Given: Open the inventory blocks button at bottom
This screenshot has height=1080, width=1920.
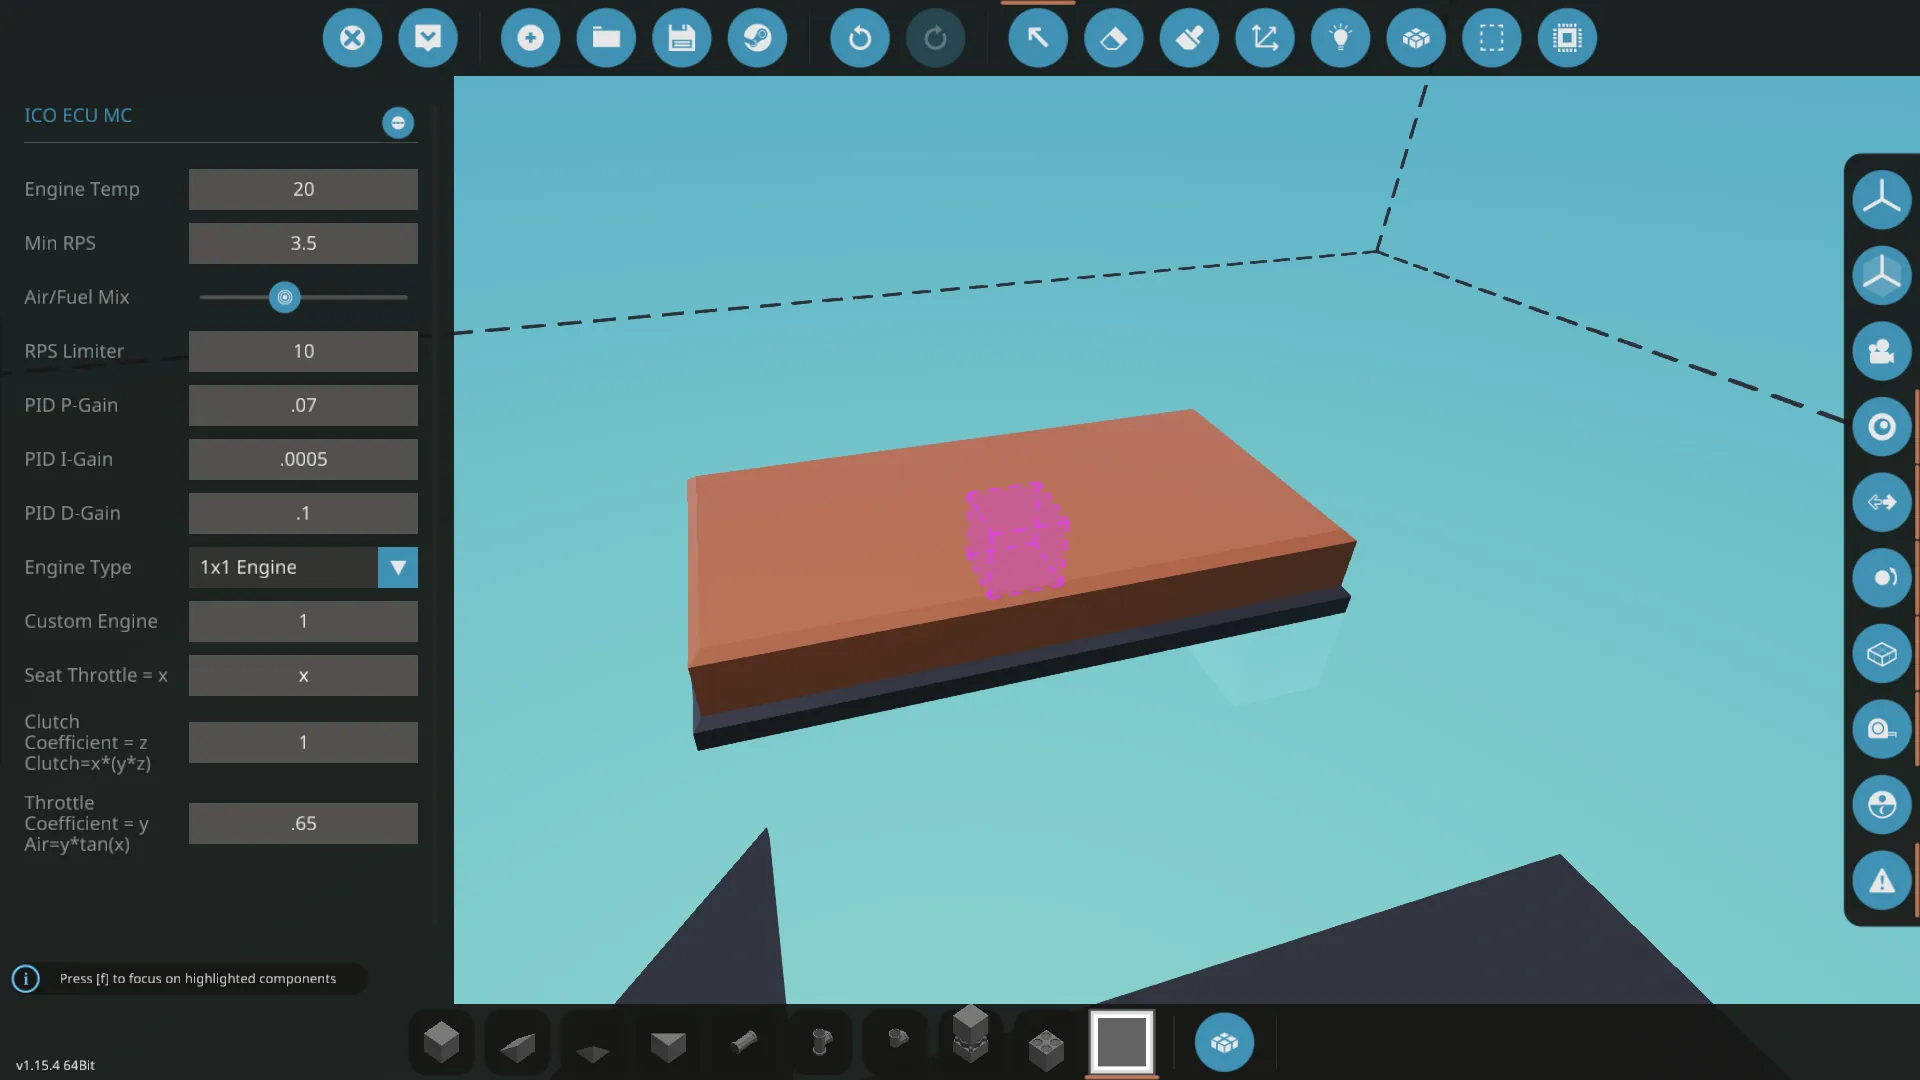Looking at the screenshot, I should [x=1224, y=1042].
